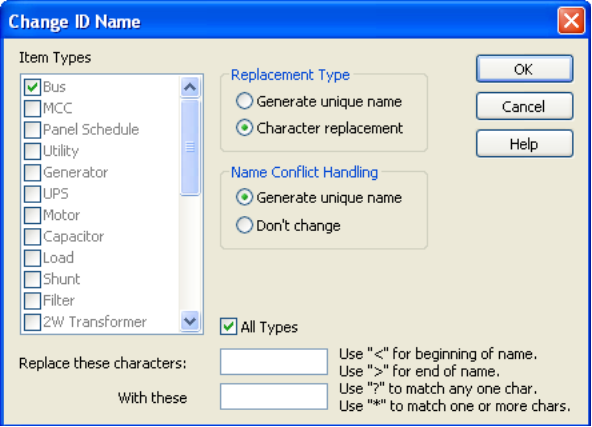Click the Item Types list scroll up arrow
This screenshot has width=592, height=427.
tap(190, 87)
